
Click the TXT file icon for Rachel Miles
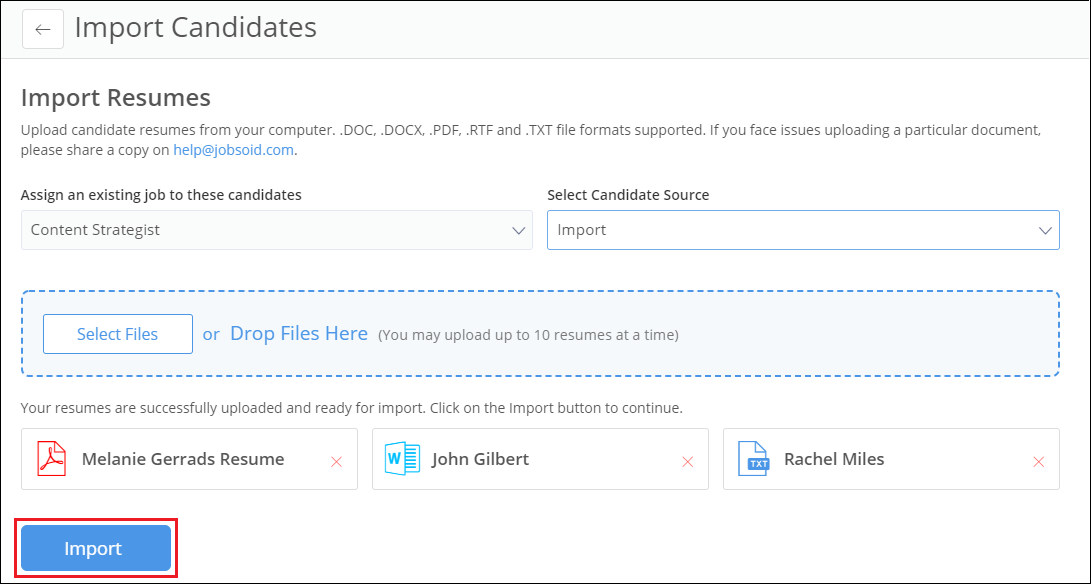pos(753,460)
